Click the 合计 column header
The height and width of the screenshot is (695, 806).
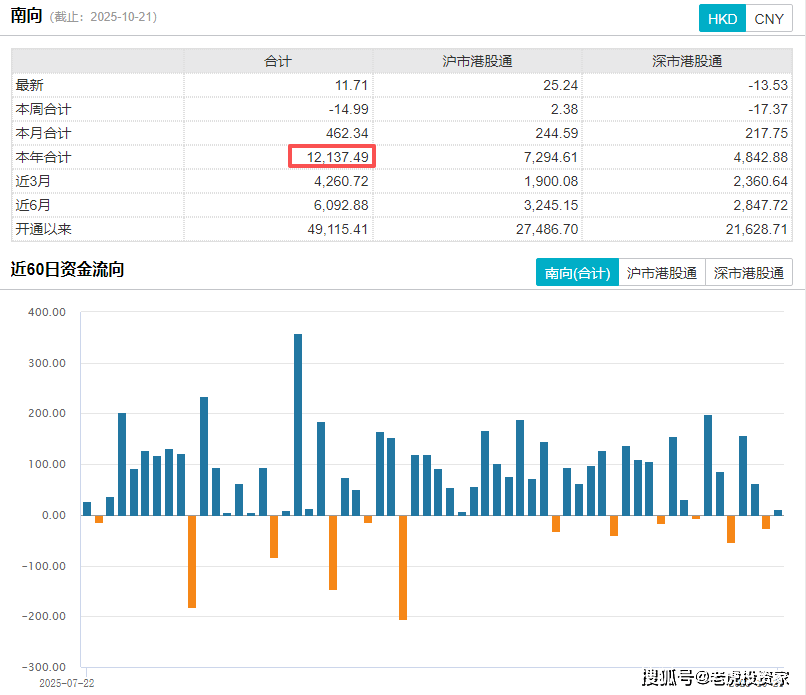click(x=278, y=61)
